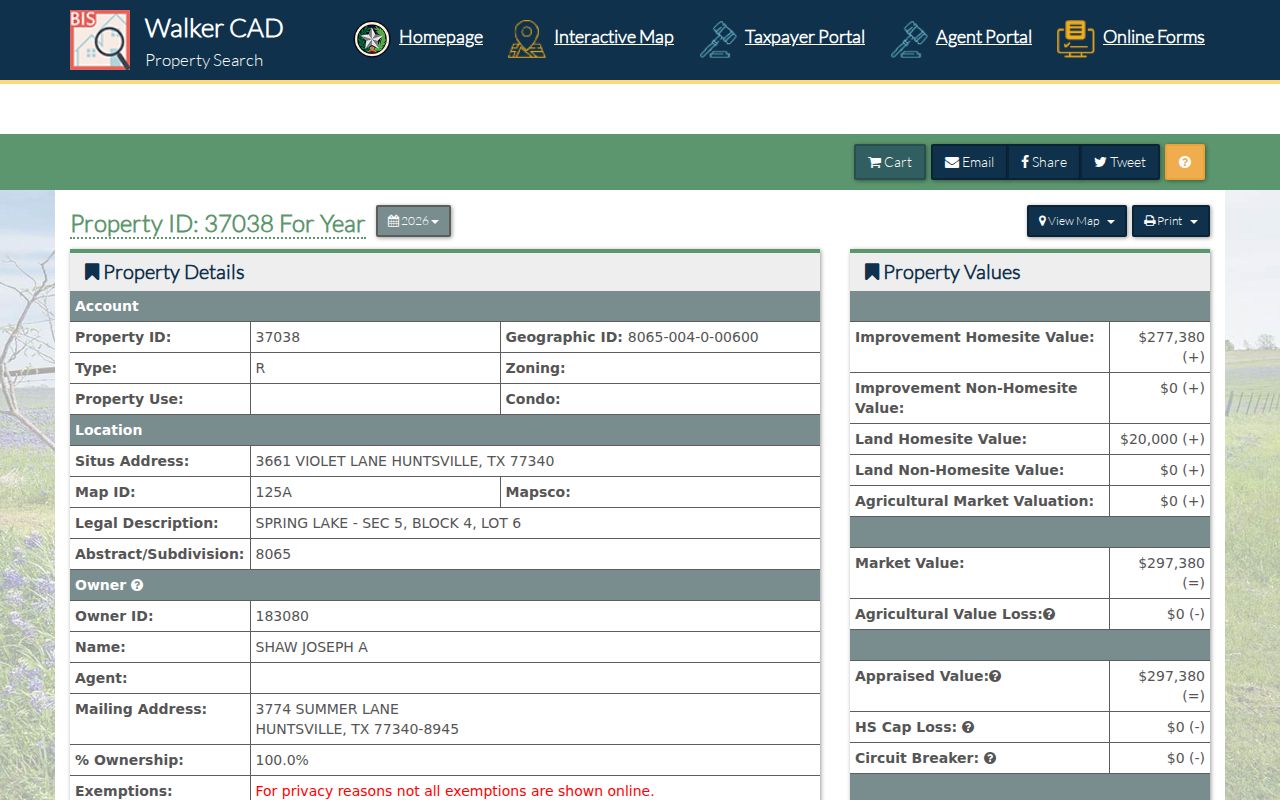Click the red exemptions privacy notice
Viewport: 1280px width, 800px height.
455,791
